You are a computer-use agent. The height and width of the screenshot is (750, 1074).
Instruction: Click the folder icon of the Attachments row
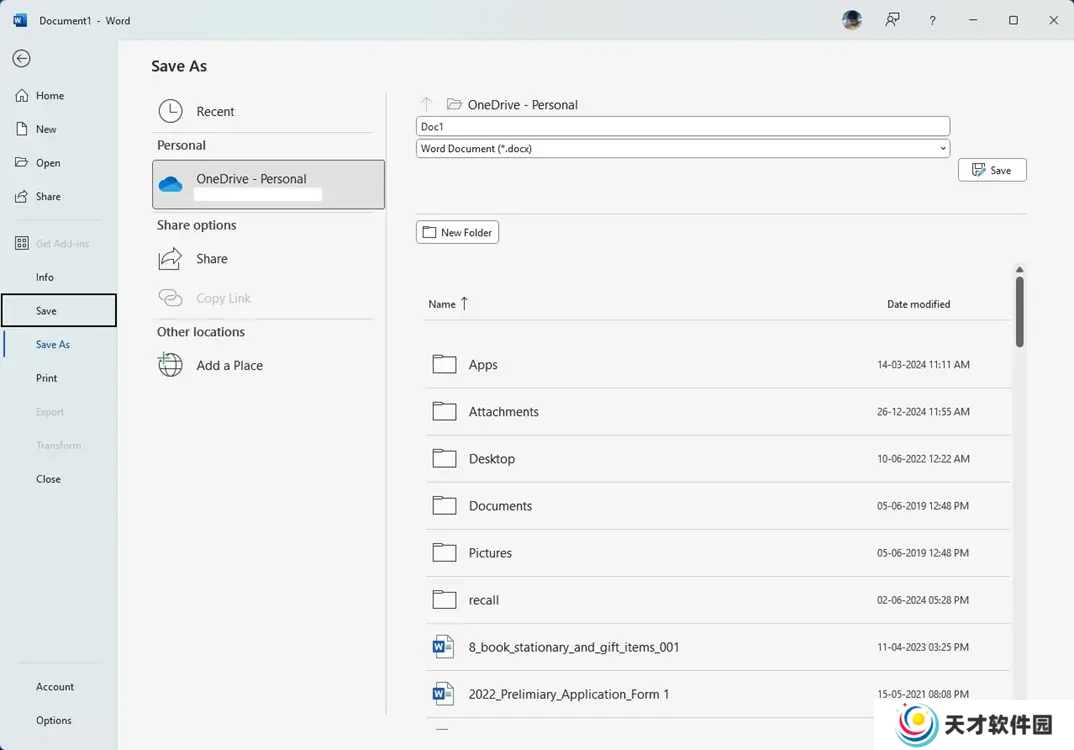445,411
